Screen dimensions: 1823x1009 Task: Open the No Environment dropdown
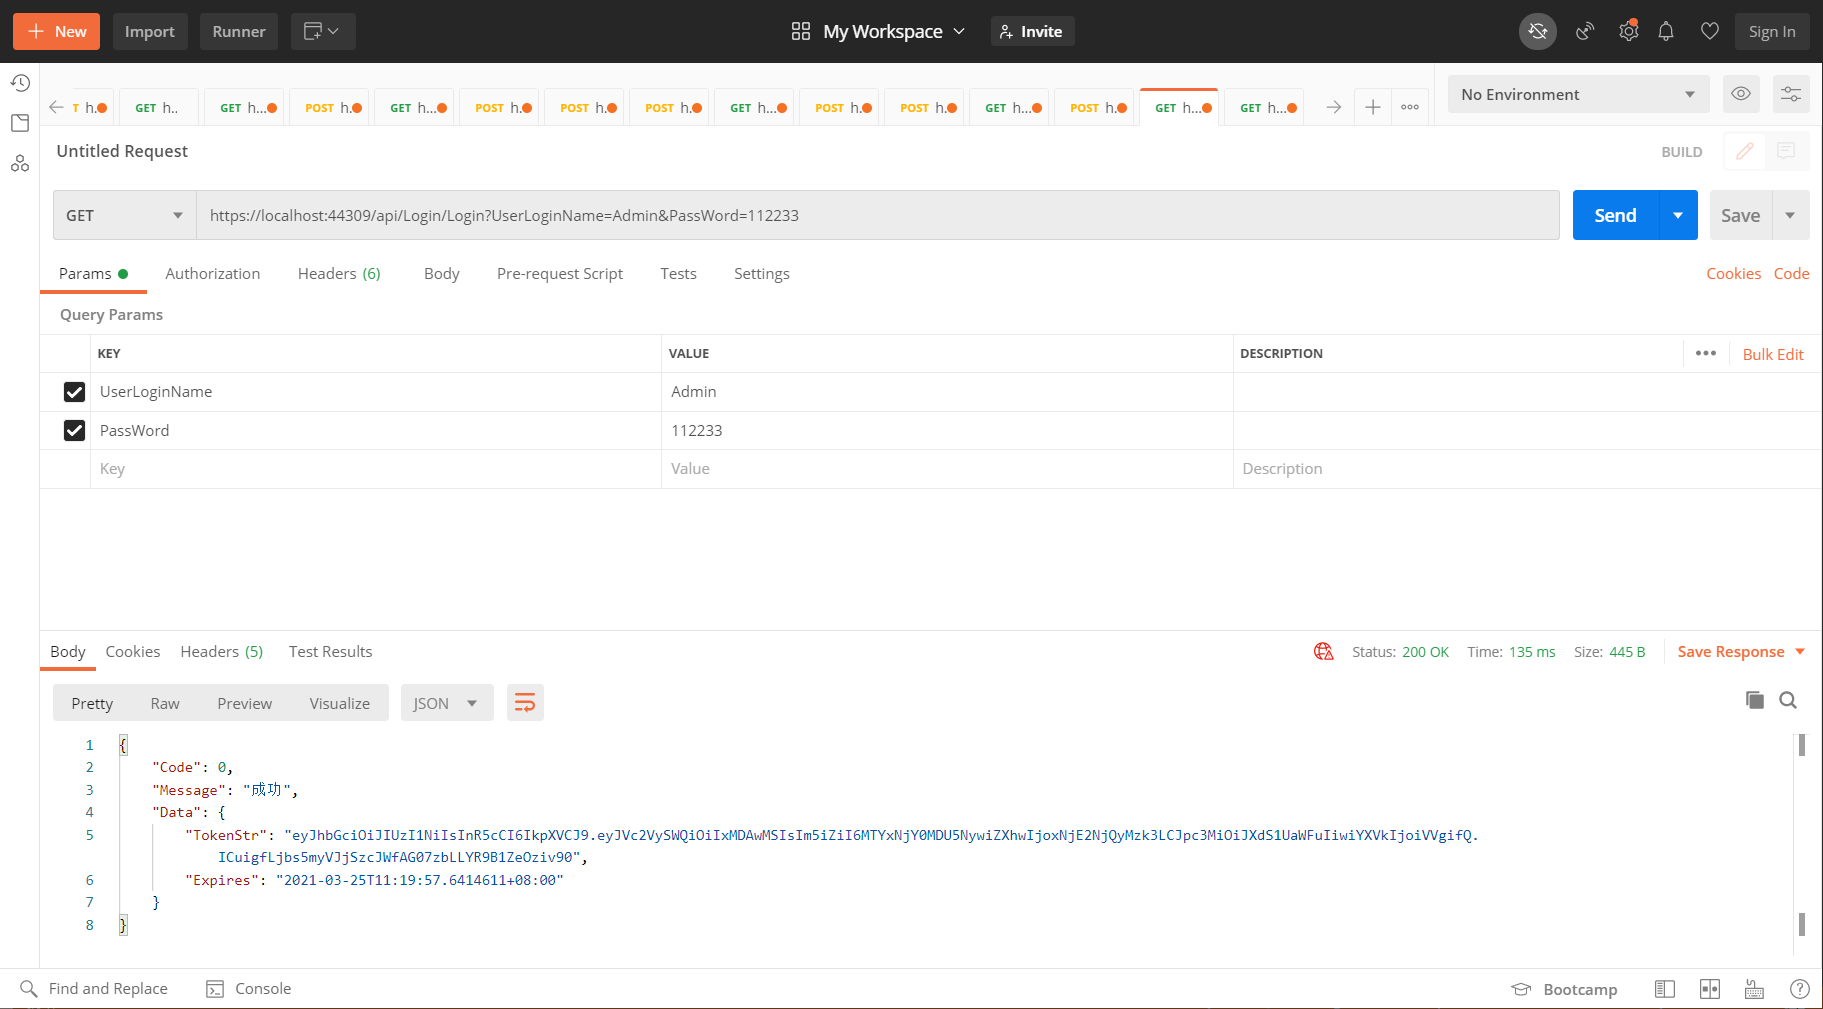[1578, 94]
